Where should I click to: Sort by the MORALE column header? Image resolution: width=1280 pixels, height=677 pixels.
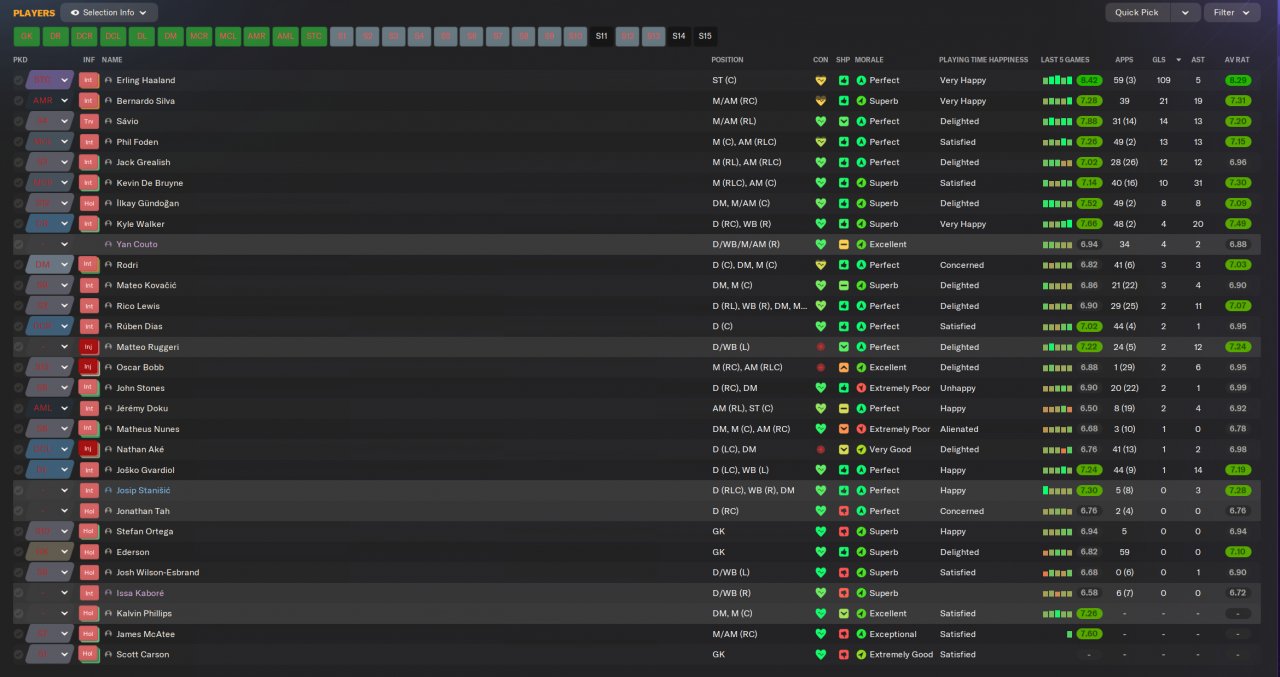(869, 60)
